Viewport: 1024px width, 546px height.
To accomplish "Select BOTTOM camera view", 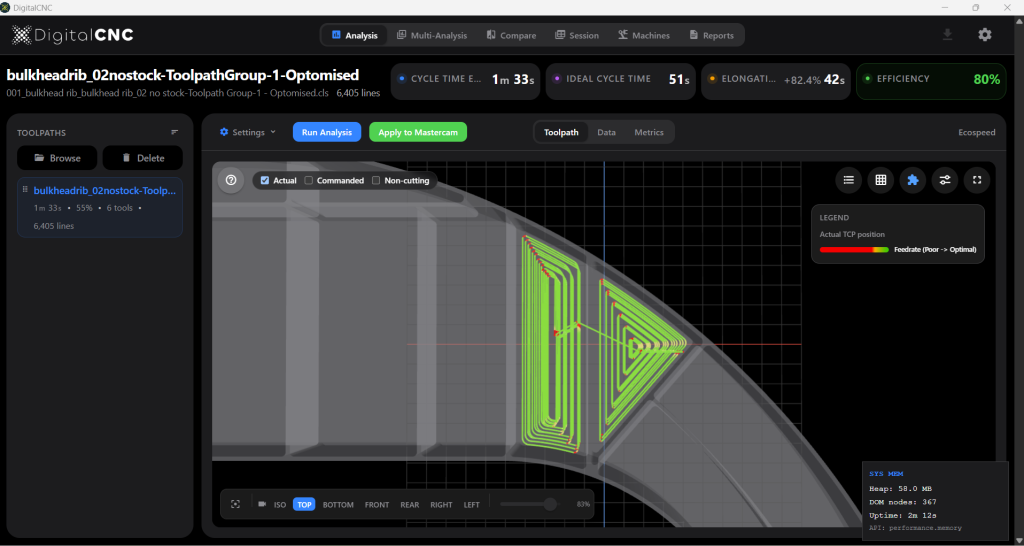I will (338, 504).
